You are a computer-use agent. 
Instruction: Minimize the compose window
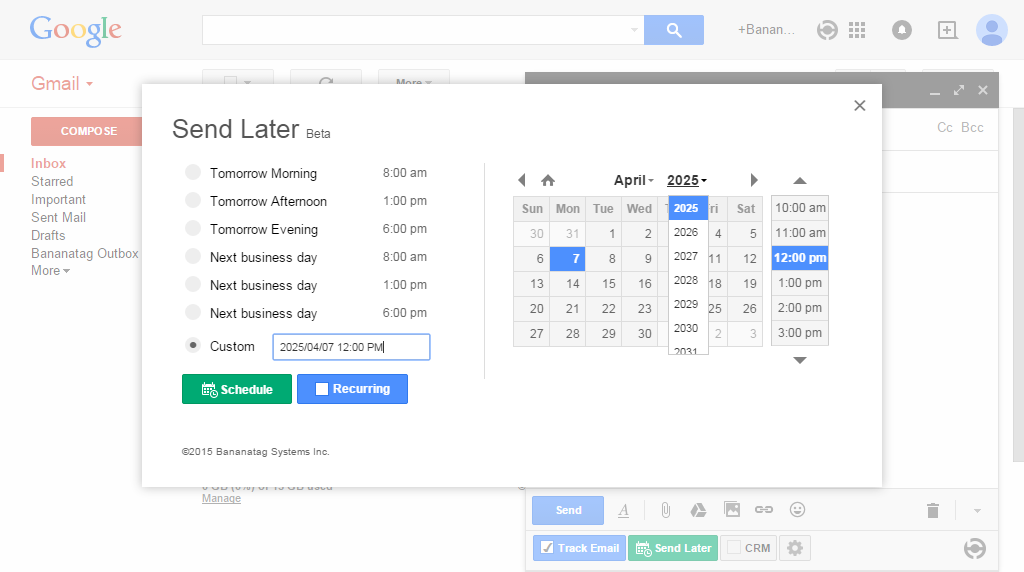click(935, 93)
